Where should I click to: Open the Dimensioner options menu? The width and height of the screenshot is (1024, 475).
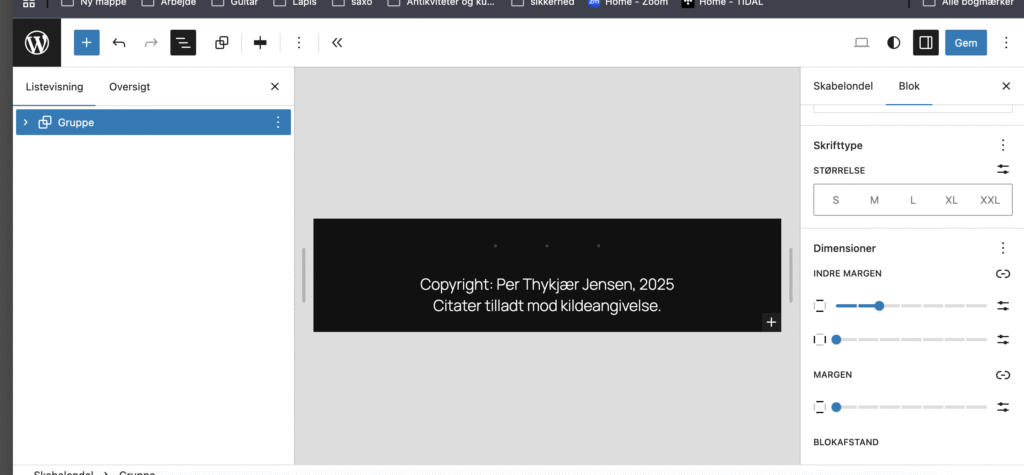pyautogui.click(x=1003, y=248)
